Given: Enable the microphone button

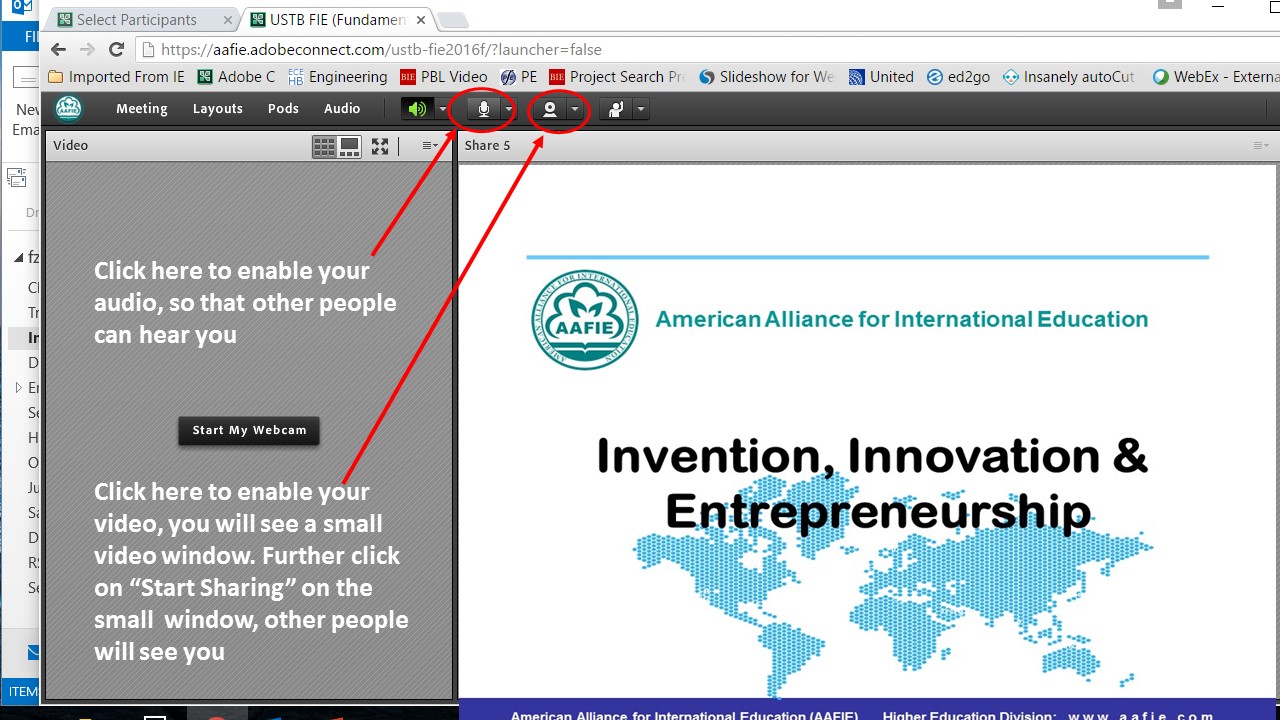Looking at the screenshot, I should click(x=484, y=109).
